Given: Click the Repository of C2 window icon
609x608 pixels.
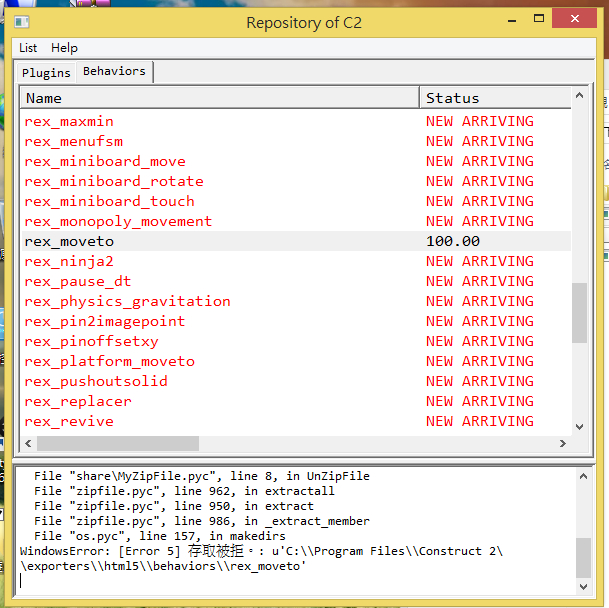Looking at the screenshot, I should [x=22, y=22].
